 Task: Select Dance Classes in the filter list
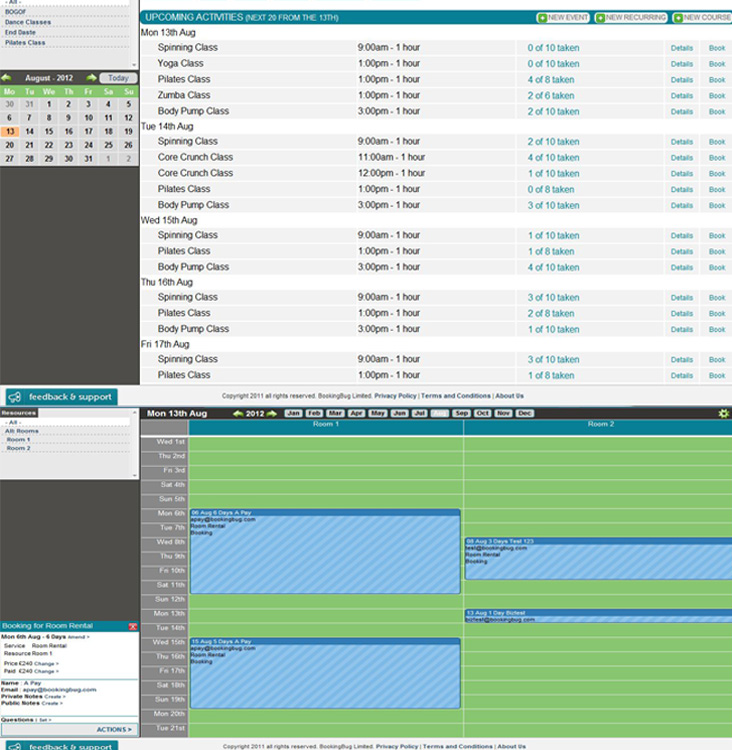(28, 22)
